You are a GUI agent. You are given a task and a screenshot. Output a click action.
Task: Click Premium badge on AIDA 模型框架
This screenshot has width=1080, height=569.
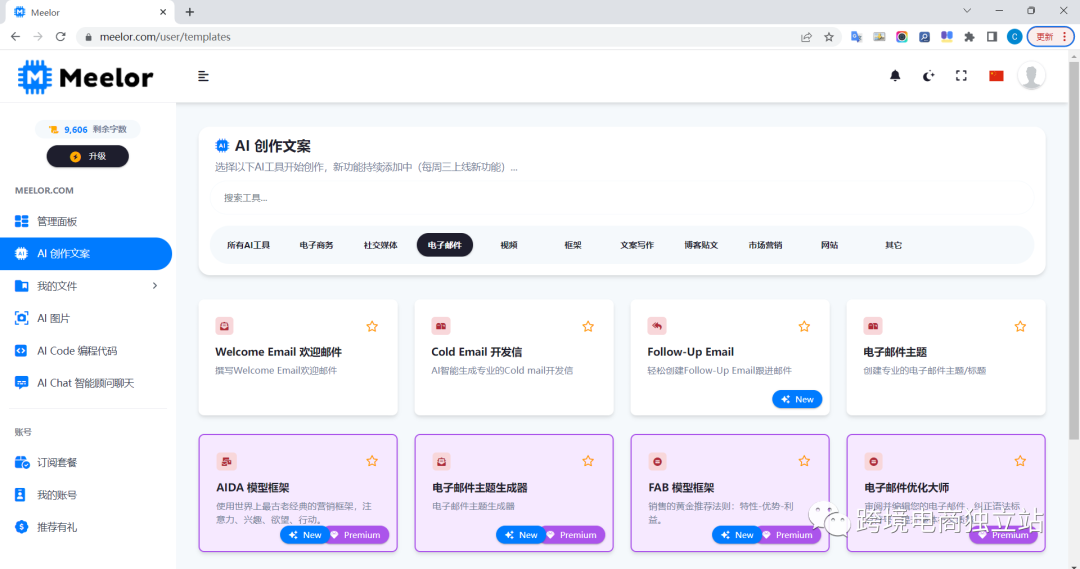coord(358,535)
